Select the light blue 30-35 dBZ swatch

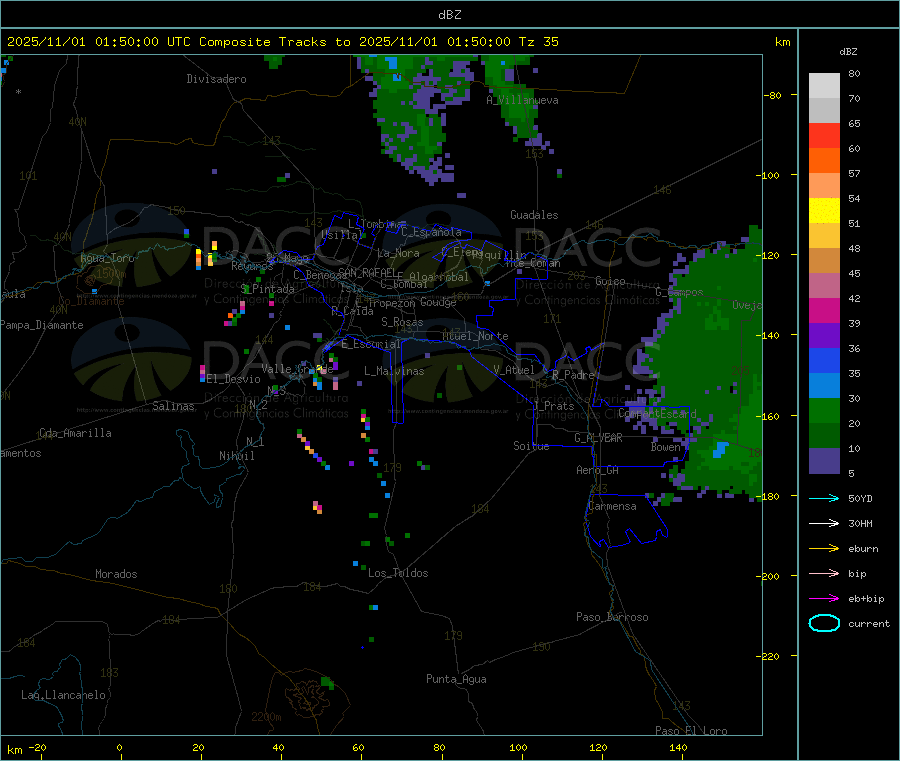tap(824, 386)
